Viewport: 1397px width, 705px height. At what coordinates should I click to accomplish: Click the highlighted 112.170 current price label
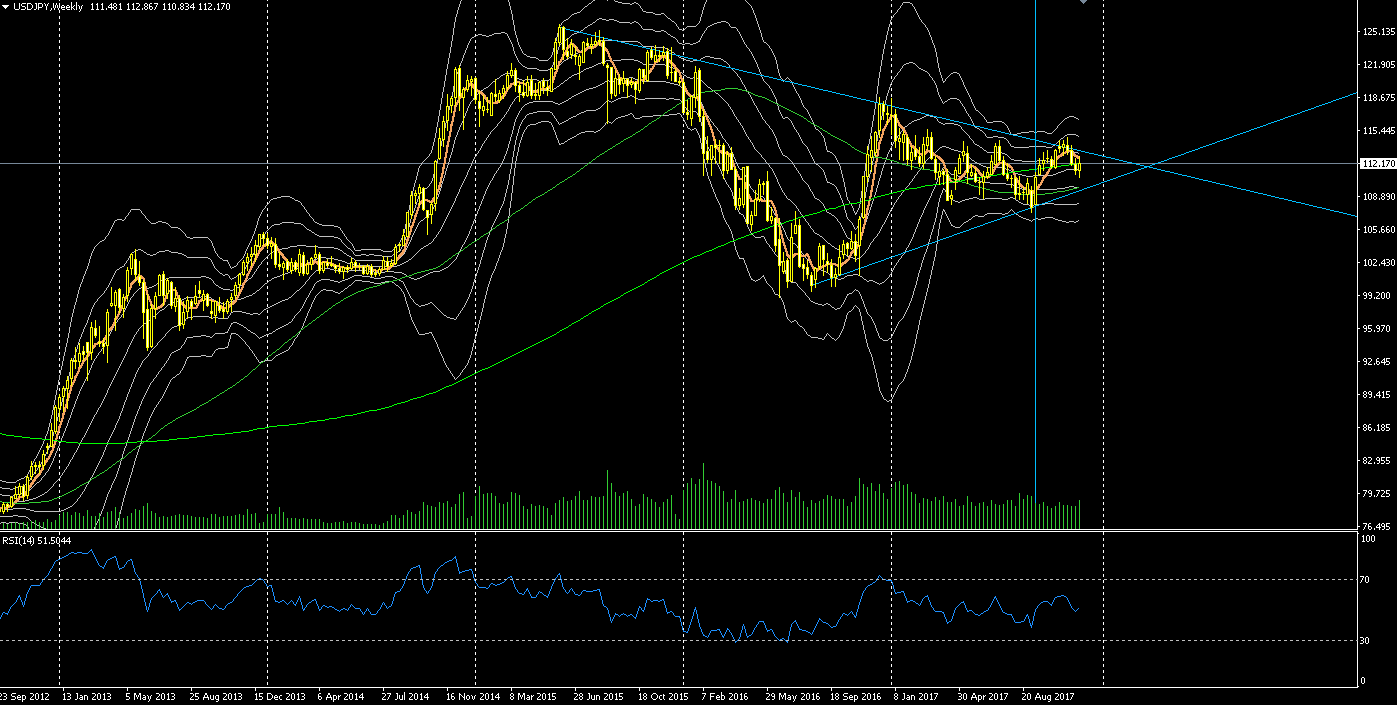click(x=1378, y=164)
